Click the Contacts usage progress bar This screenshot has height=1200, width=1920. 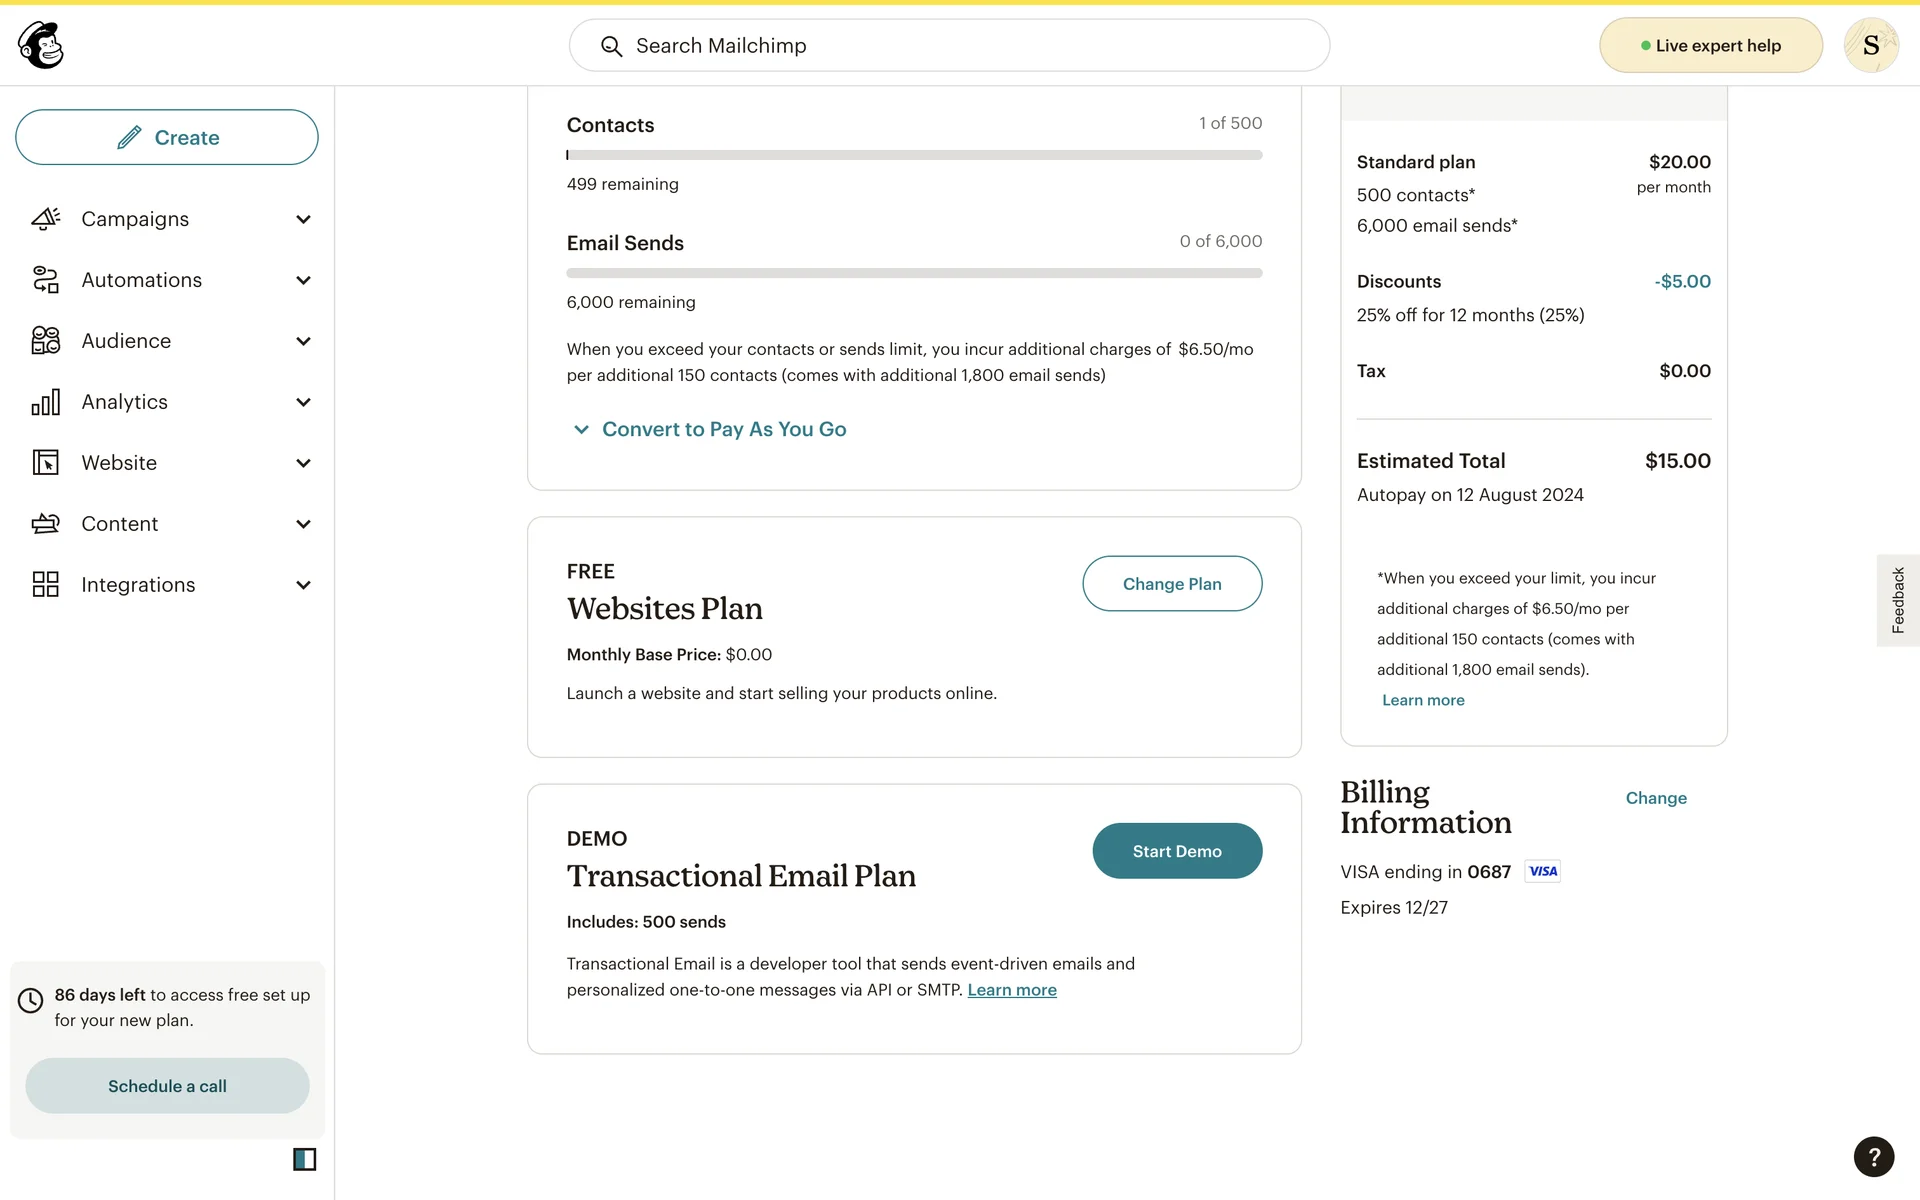[x=914, y=155]
